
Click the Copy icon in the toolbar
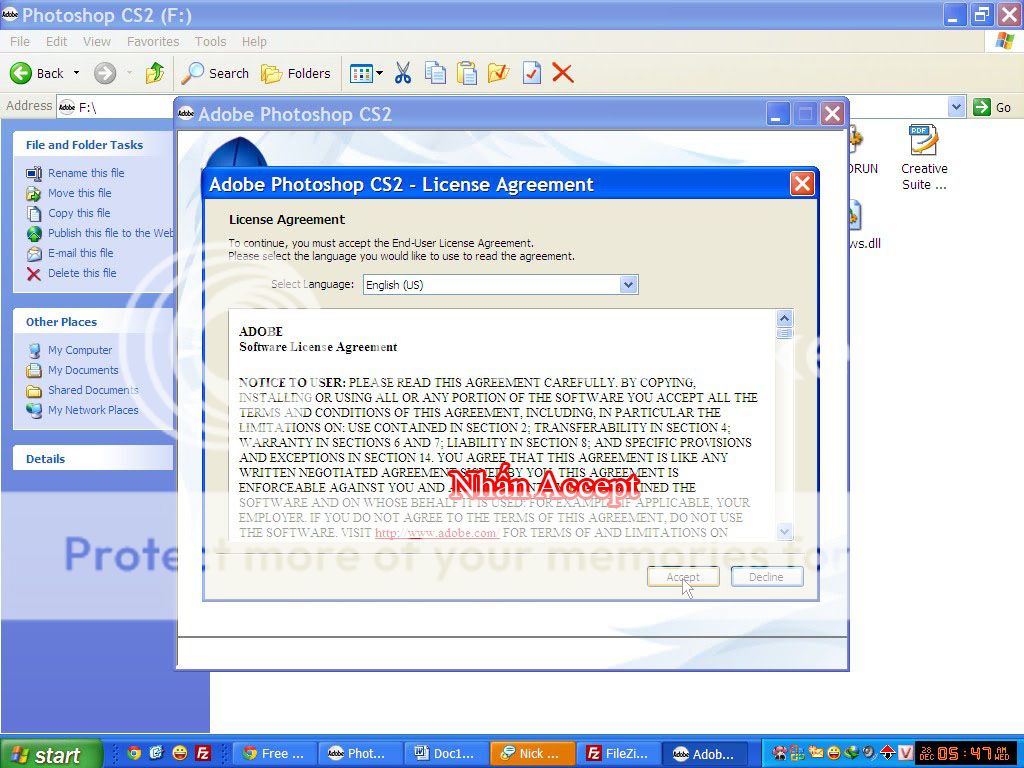[x=436, y=73]
